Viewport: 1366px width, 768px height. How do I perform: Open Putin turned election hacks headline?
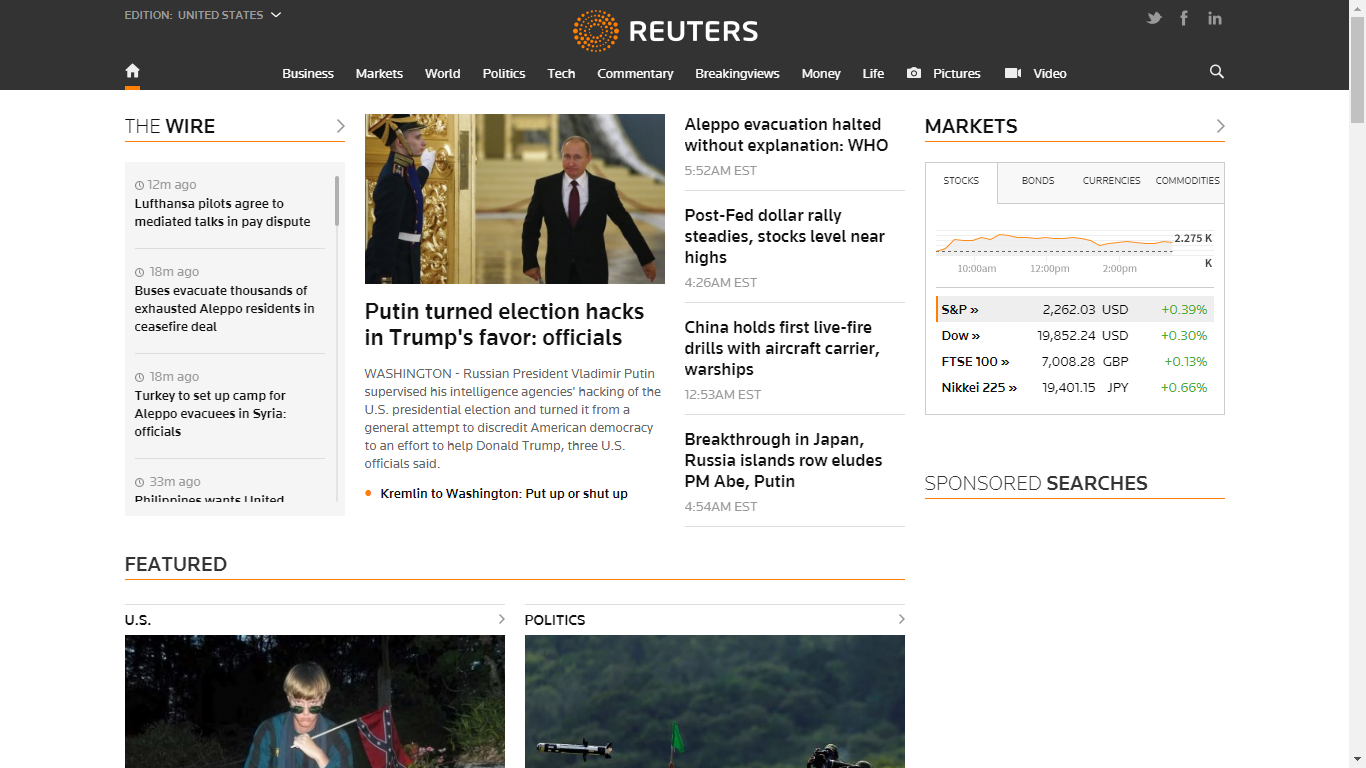[504, 324]
